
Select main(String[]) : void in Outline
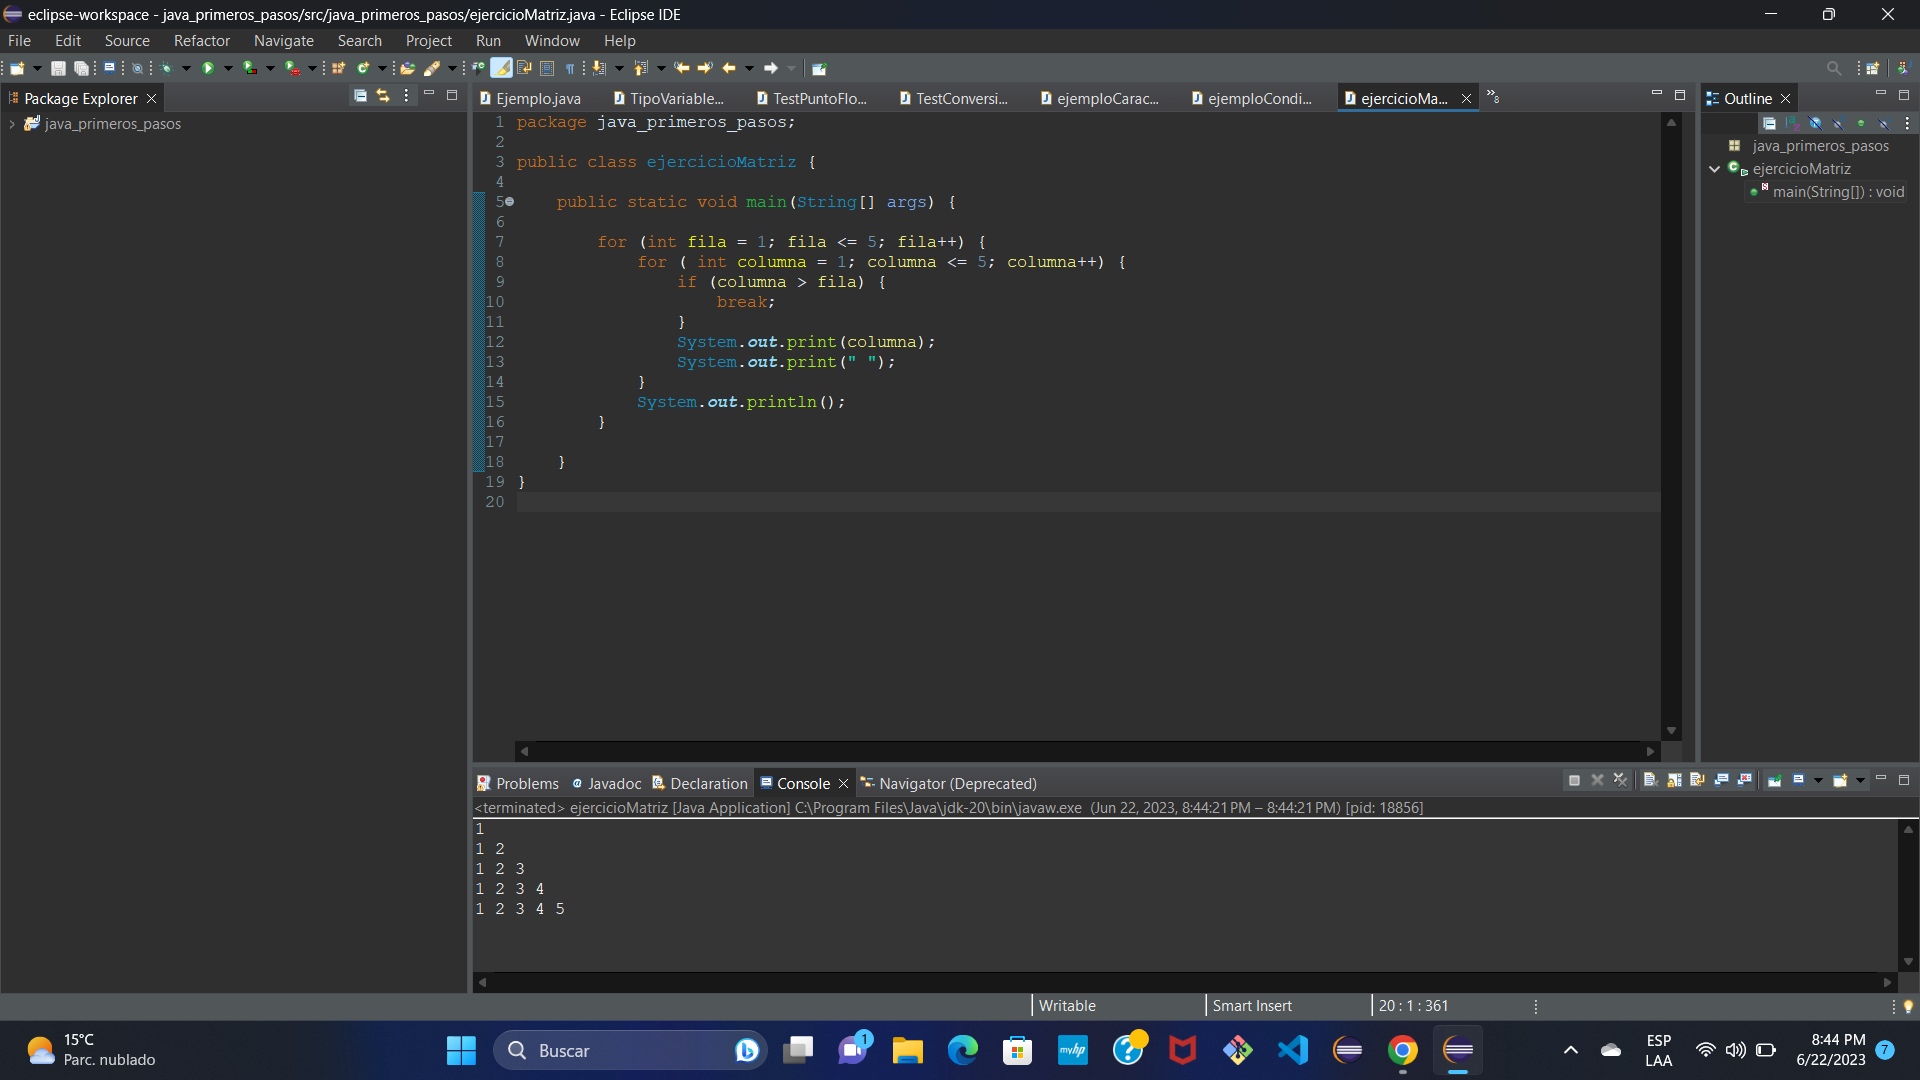1827,192
